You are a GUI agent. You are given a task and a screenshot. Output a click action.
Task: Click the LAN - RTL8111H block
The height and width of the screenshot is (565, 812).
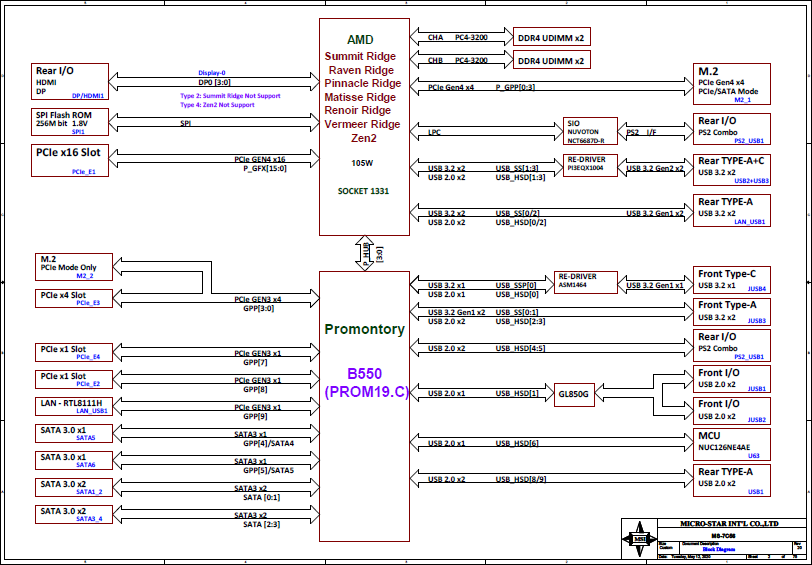74,406
